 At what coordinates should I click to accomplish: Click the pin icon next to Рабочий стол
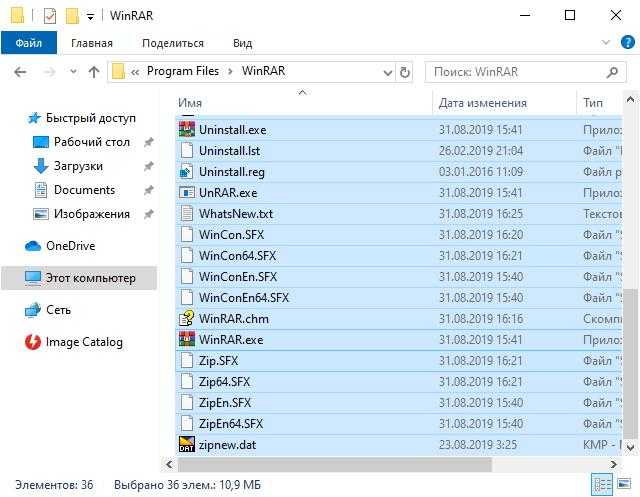point(149,142)
